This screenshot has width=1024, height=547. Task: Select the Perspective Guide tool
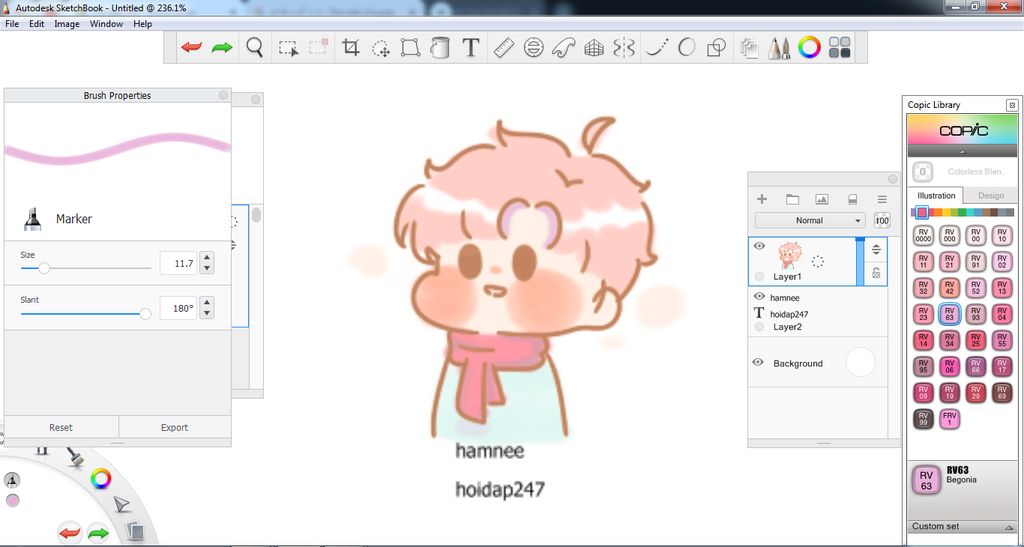coord(594,48)
